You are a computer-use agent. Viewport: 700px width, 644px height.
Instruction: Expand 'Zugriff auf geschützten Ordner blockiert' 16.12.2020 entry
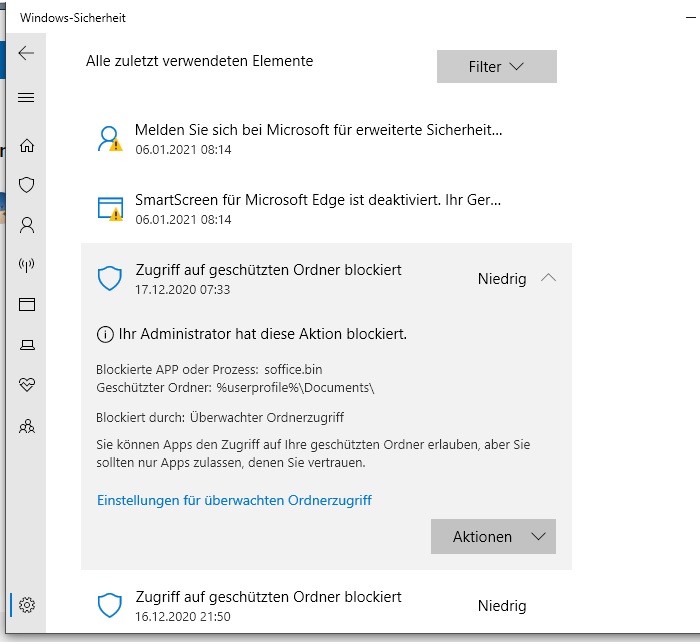coord(326,606)
